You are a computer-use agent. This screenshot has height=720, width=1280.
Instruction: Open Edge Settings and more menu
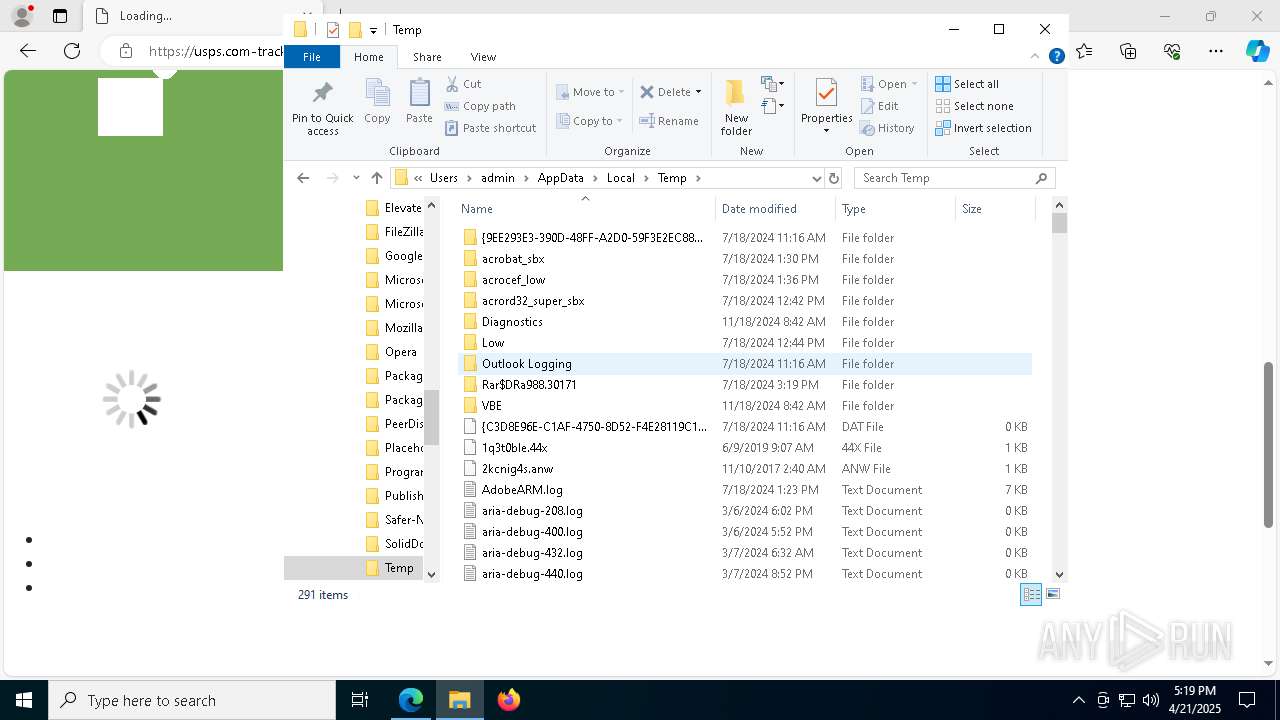point(1216,51)
